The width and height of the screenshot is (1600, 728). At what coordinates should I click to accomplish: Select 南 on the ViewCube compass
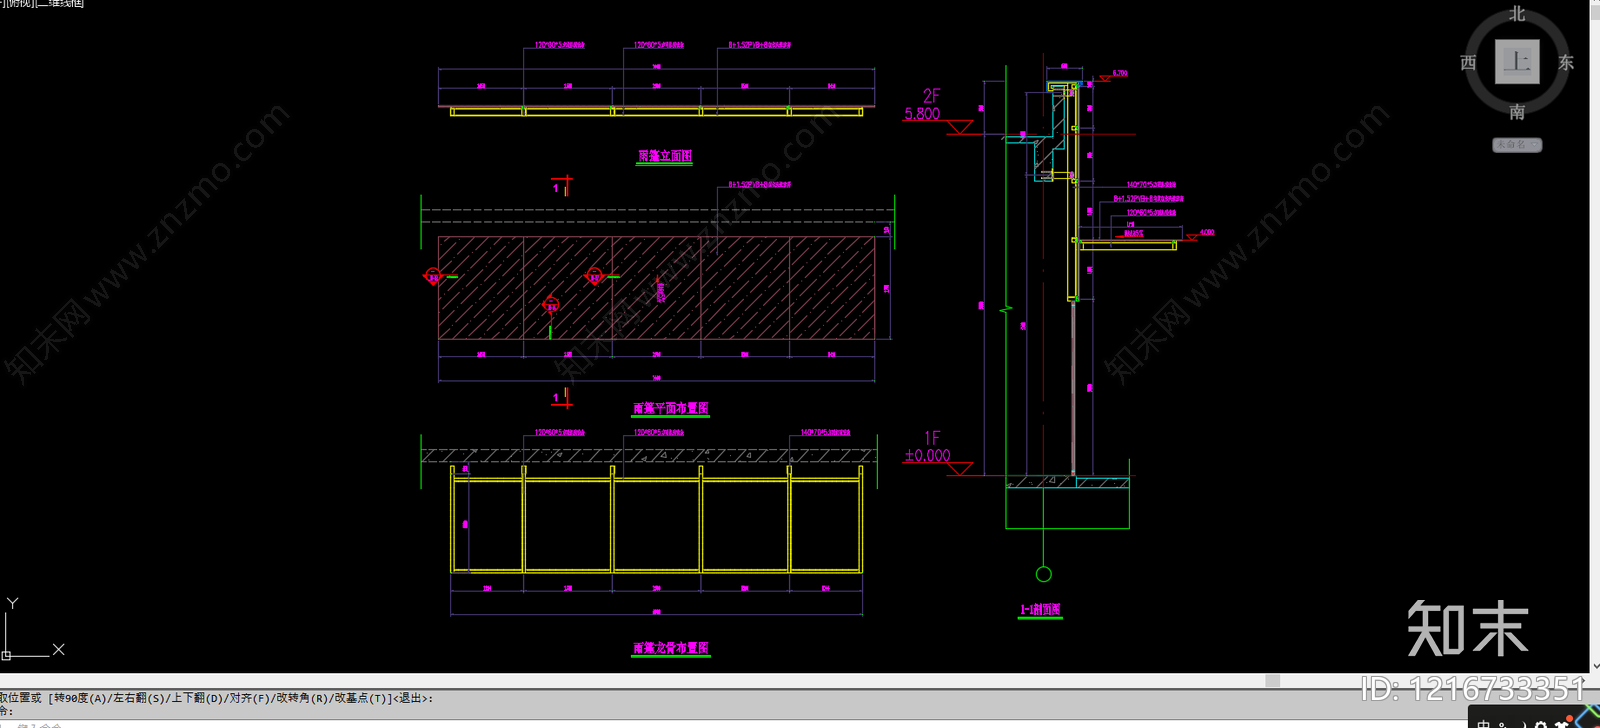coord(1517,112)
